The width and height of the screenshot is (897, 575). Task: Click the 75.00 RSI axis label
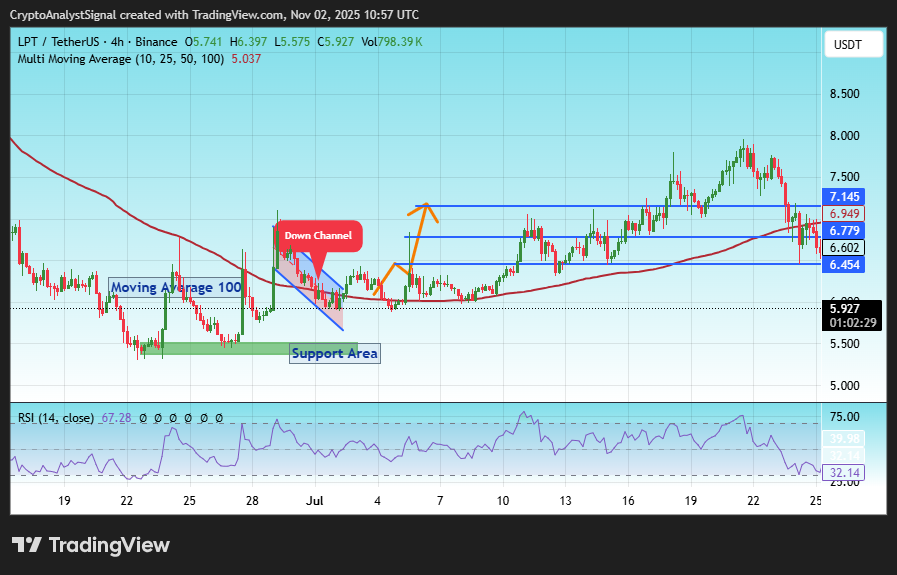click(x=845, y=417)
